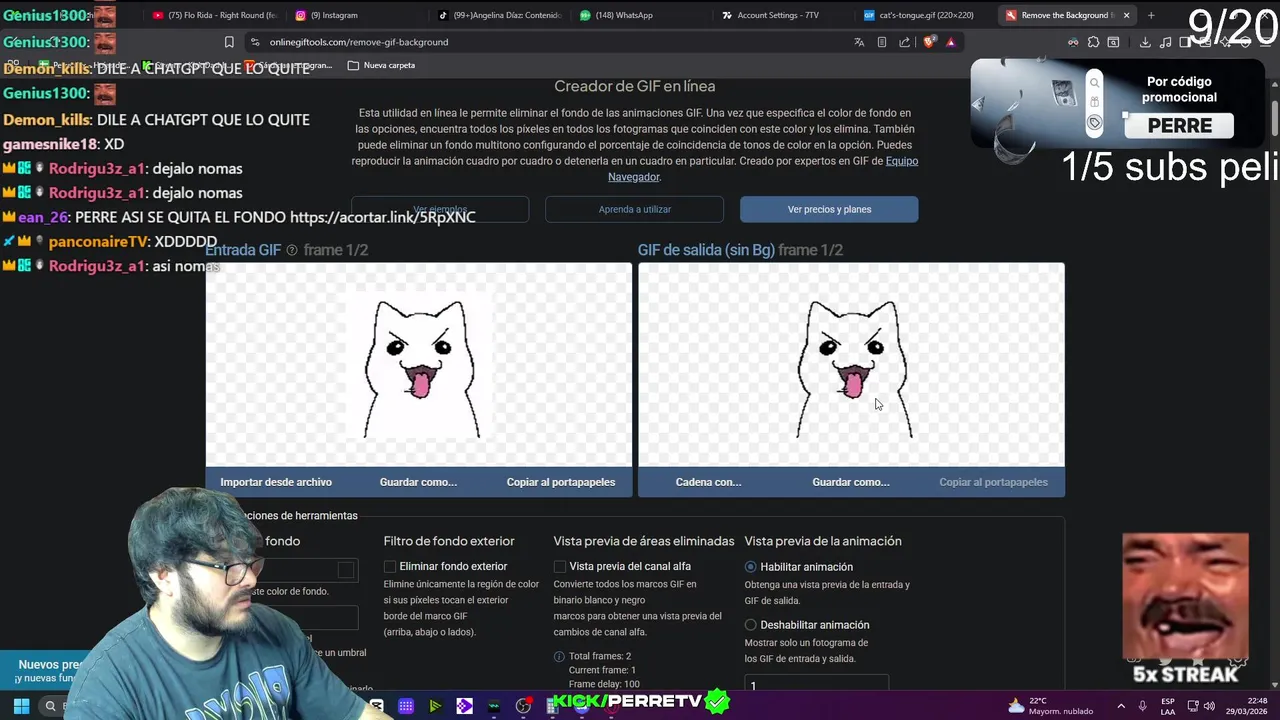Click the site settings icon beside the URL
The height and width of the screenshot is (720, 1280).
pos(255,42)
